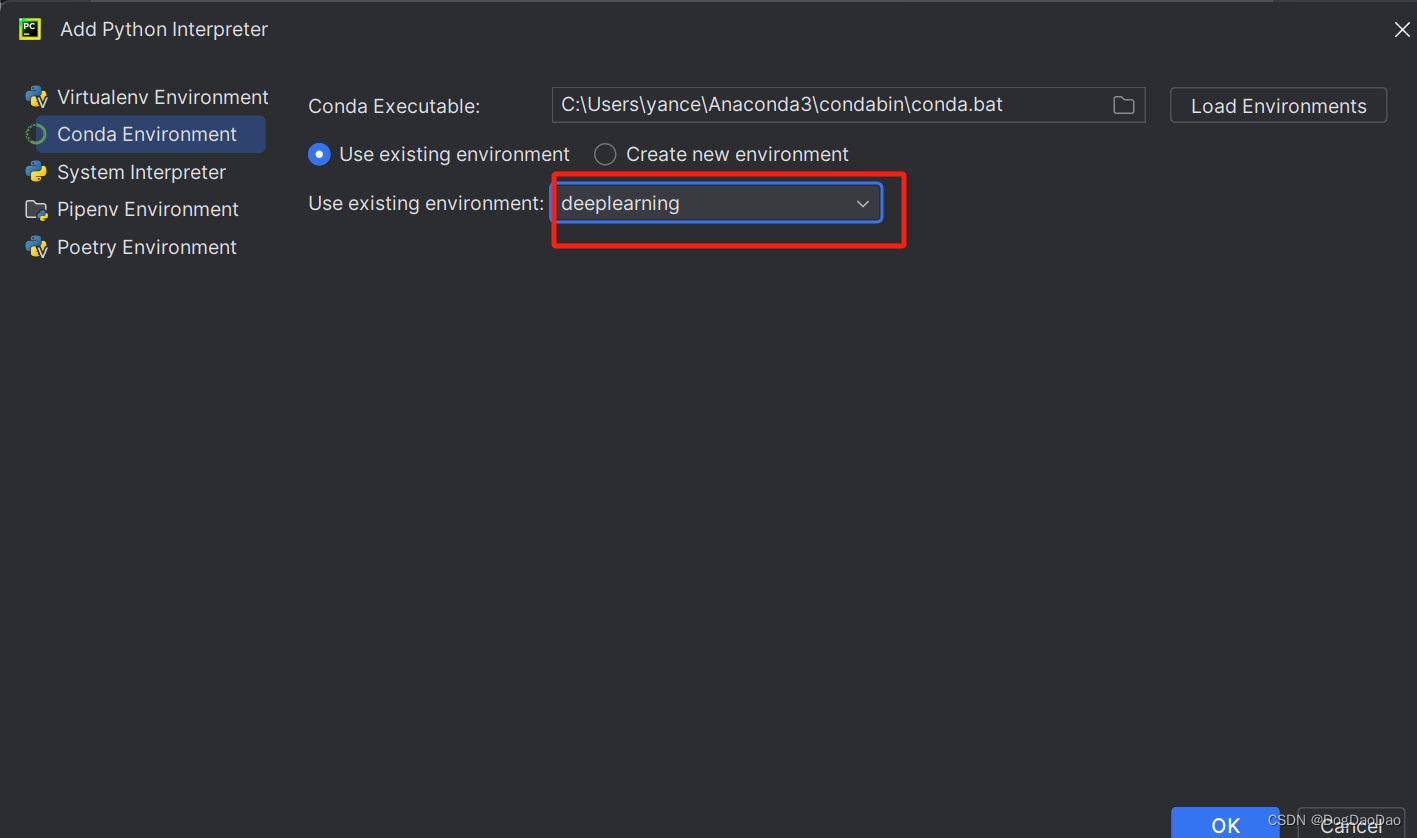Click the System Interpreter Python icon
Viewport: 1417px width, 838px height.
(x=37, y=172)
